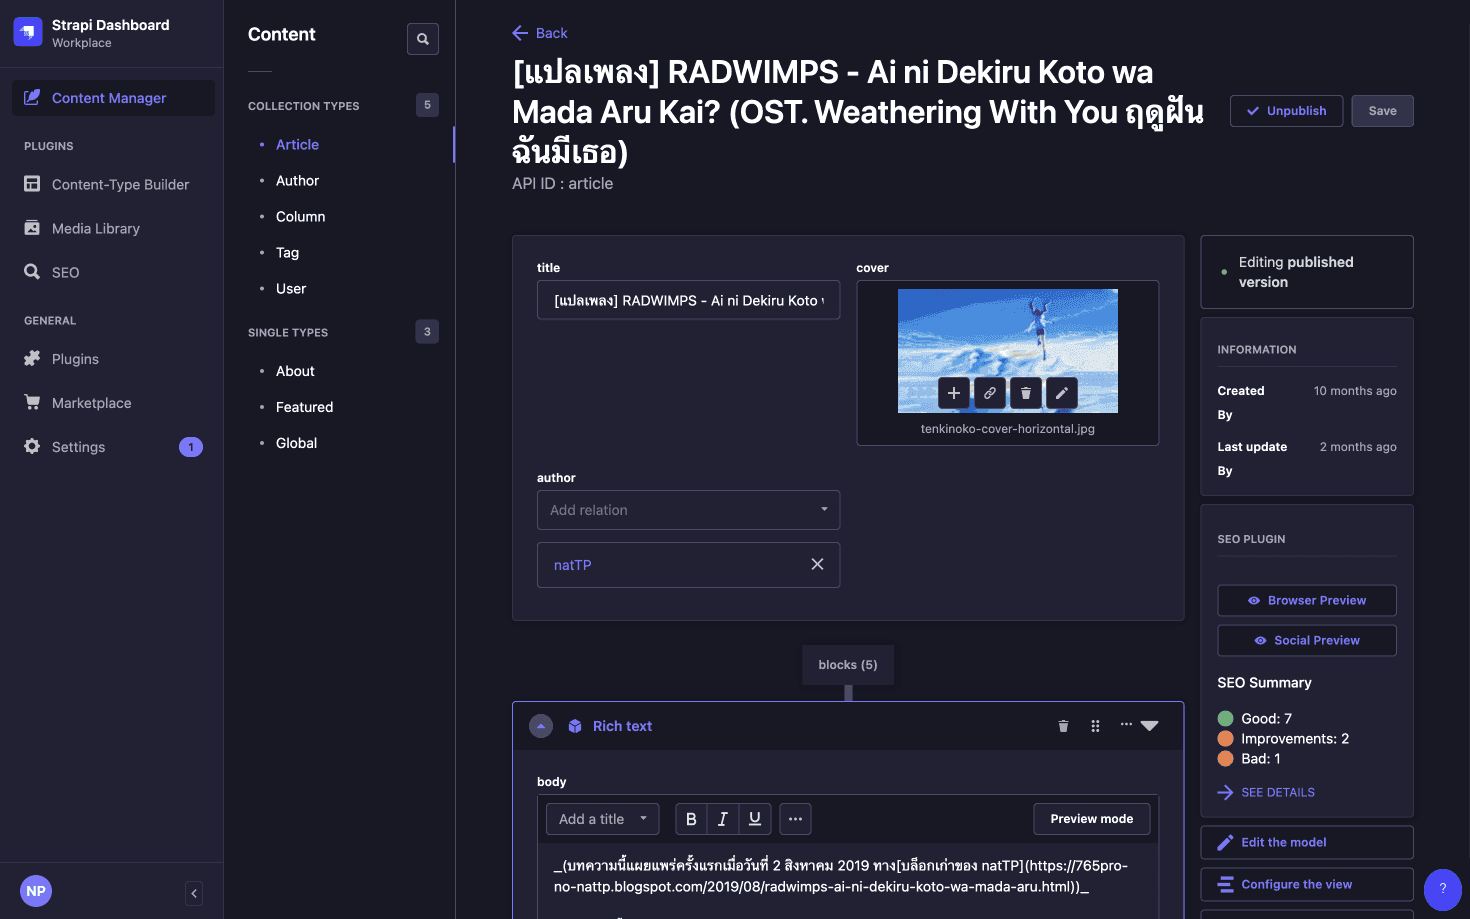Open SEO Social Preview
This screenshot has width=1470, height=919.
[1307, 640]
